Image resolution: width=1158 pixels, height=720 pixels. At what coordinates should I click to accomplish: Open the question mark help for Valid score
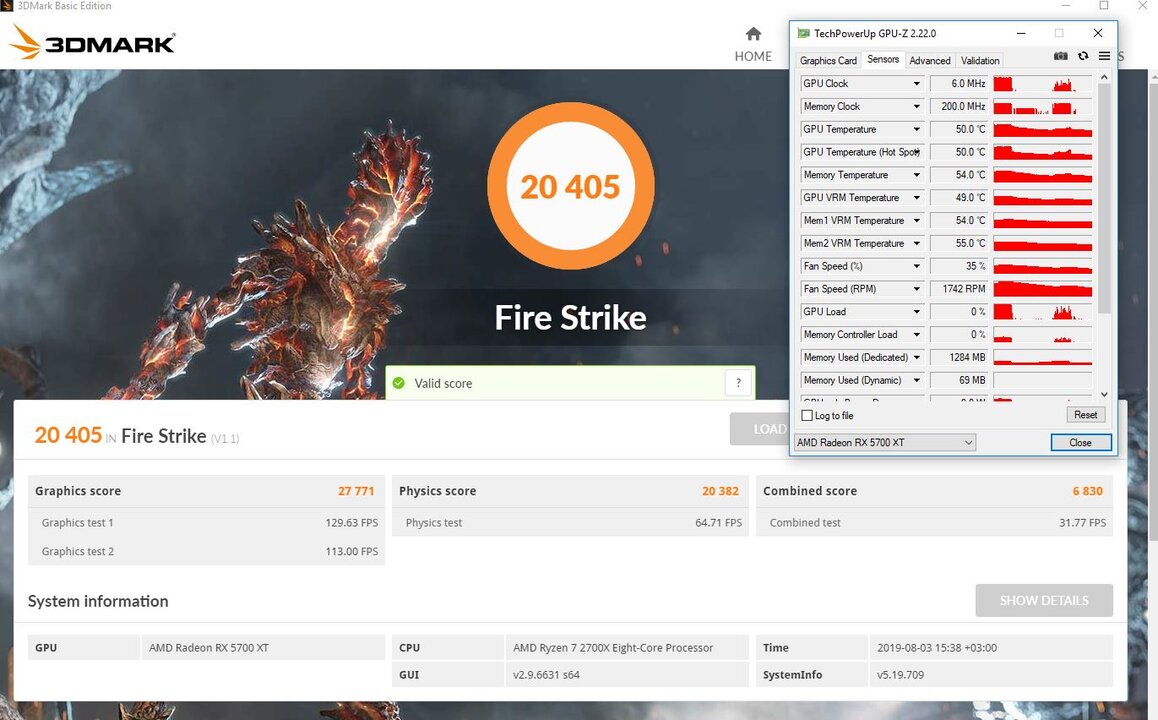pos(738,383)
